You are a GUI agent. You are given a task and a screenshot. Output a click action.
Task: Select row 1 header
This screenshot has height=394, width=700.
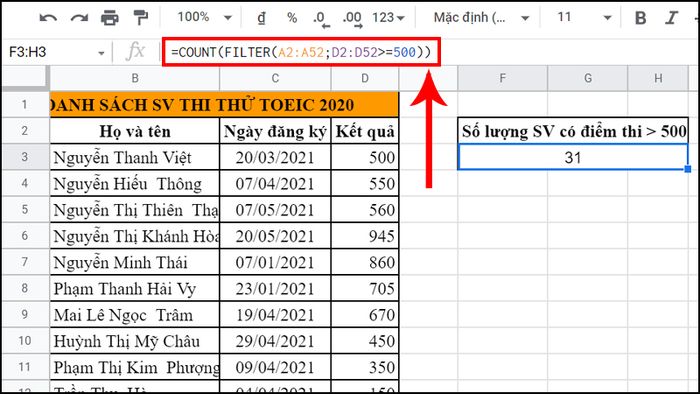(25, 105)
